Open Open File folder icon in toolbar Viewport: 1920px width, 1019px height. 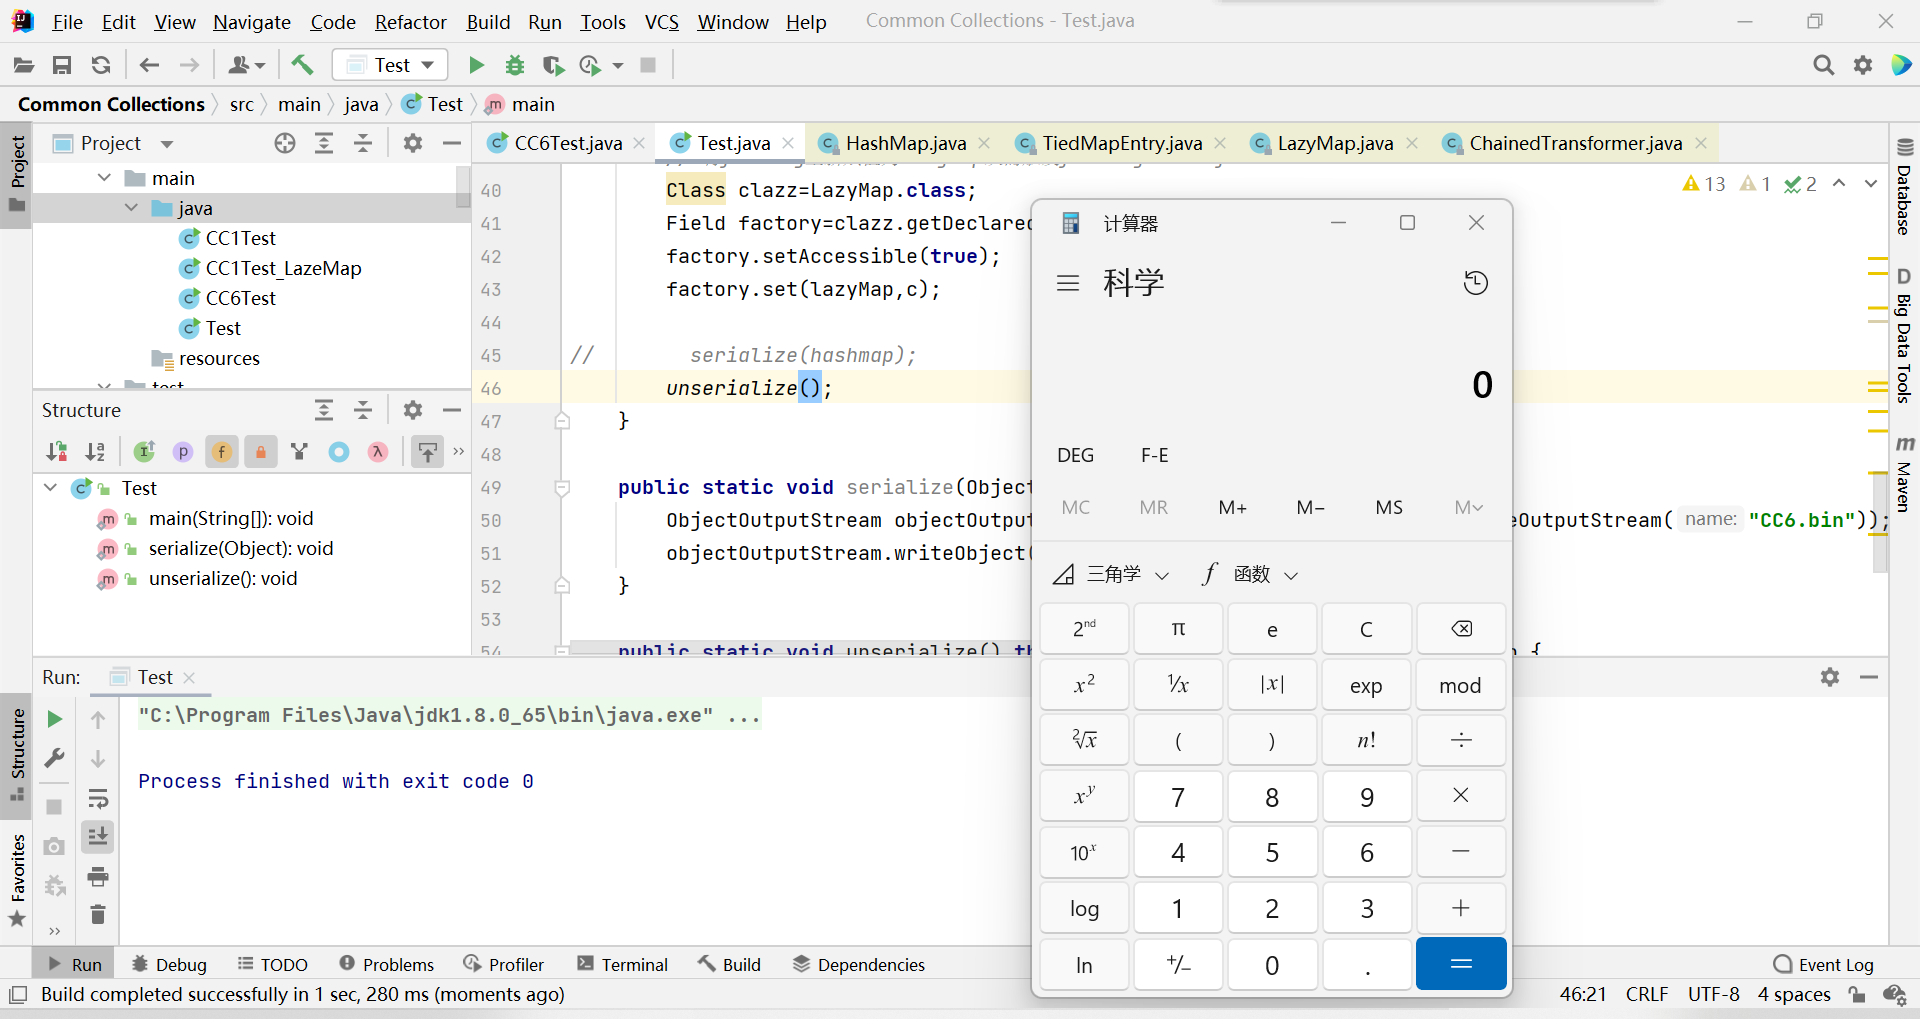click(23, 65)
